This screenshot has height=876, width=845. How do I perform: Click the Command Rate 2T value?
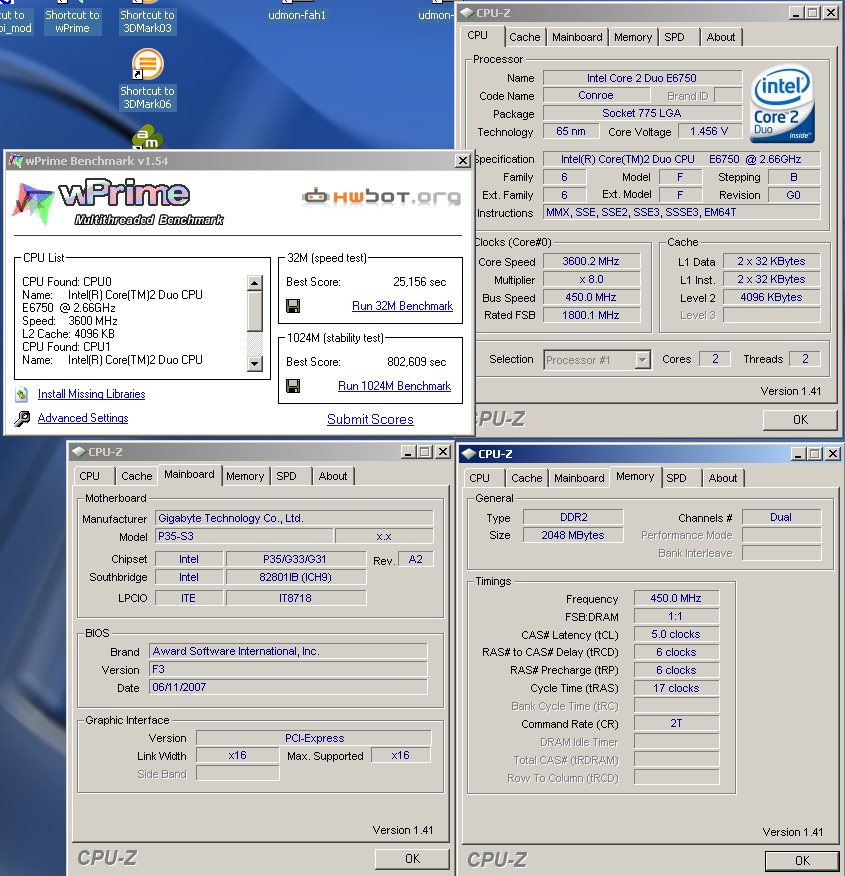pyautogui.click(x=676, y=723)
